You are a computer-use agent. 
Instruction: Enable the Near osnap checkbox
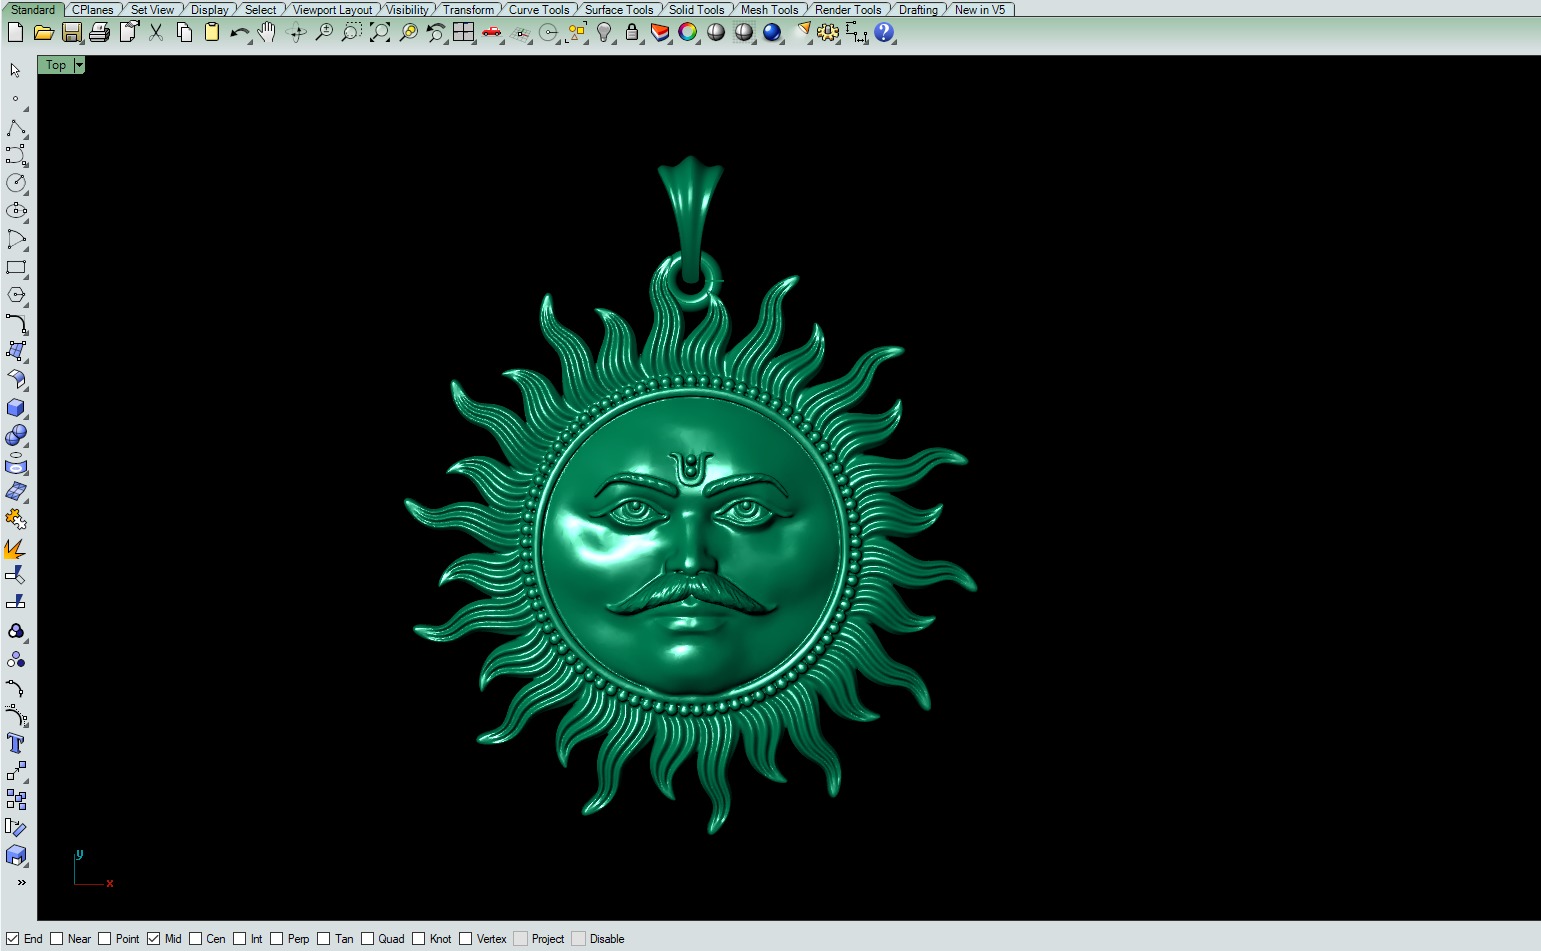point(57,939)
